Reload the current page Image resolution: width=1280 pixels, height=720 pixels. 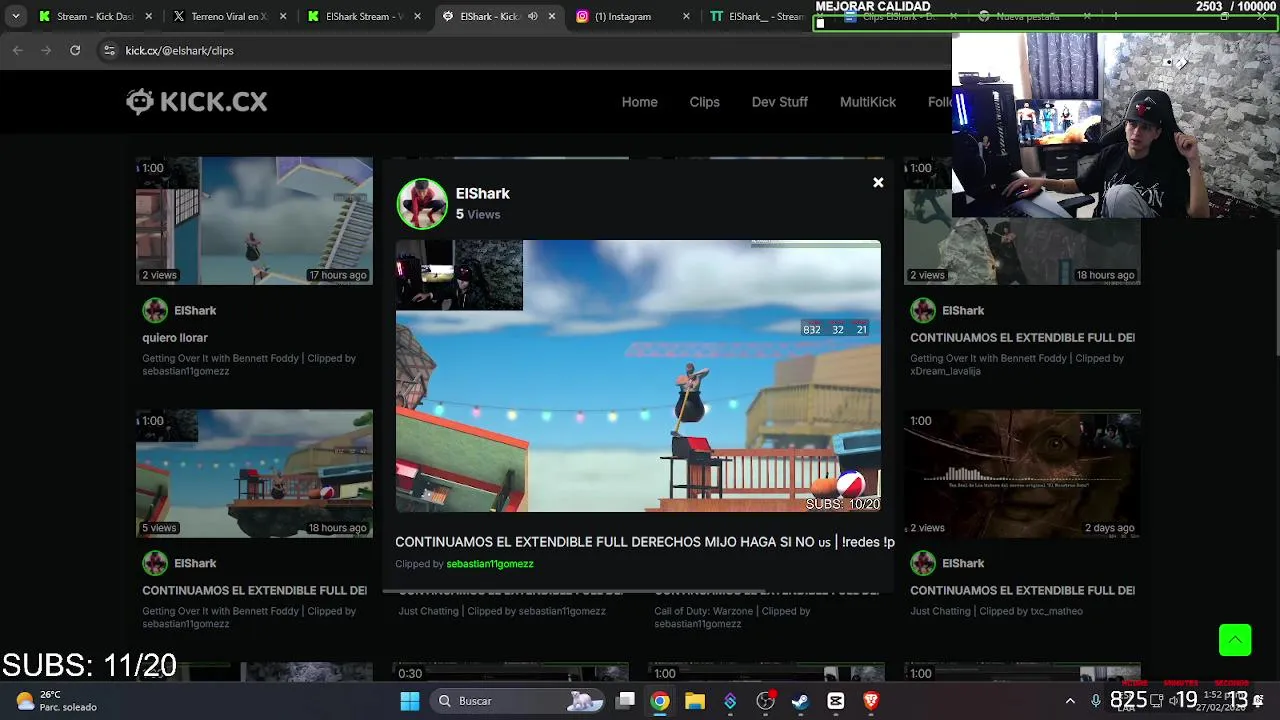[x=75, y=50]
